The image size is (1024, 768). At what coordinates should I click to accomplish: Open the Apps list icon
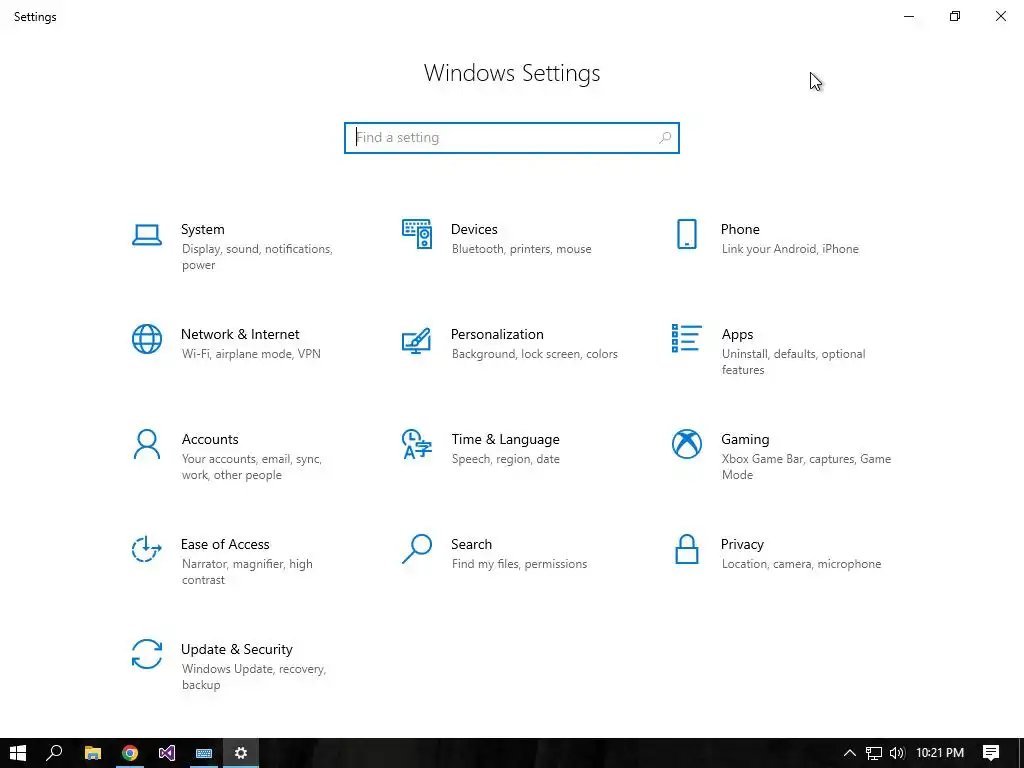click(x=686, y=338)
